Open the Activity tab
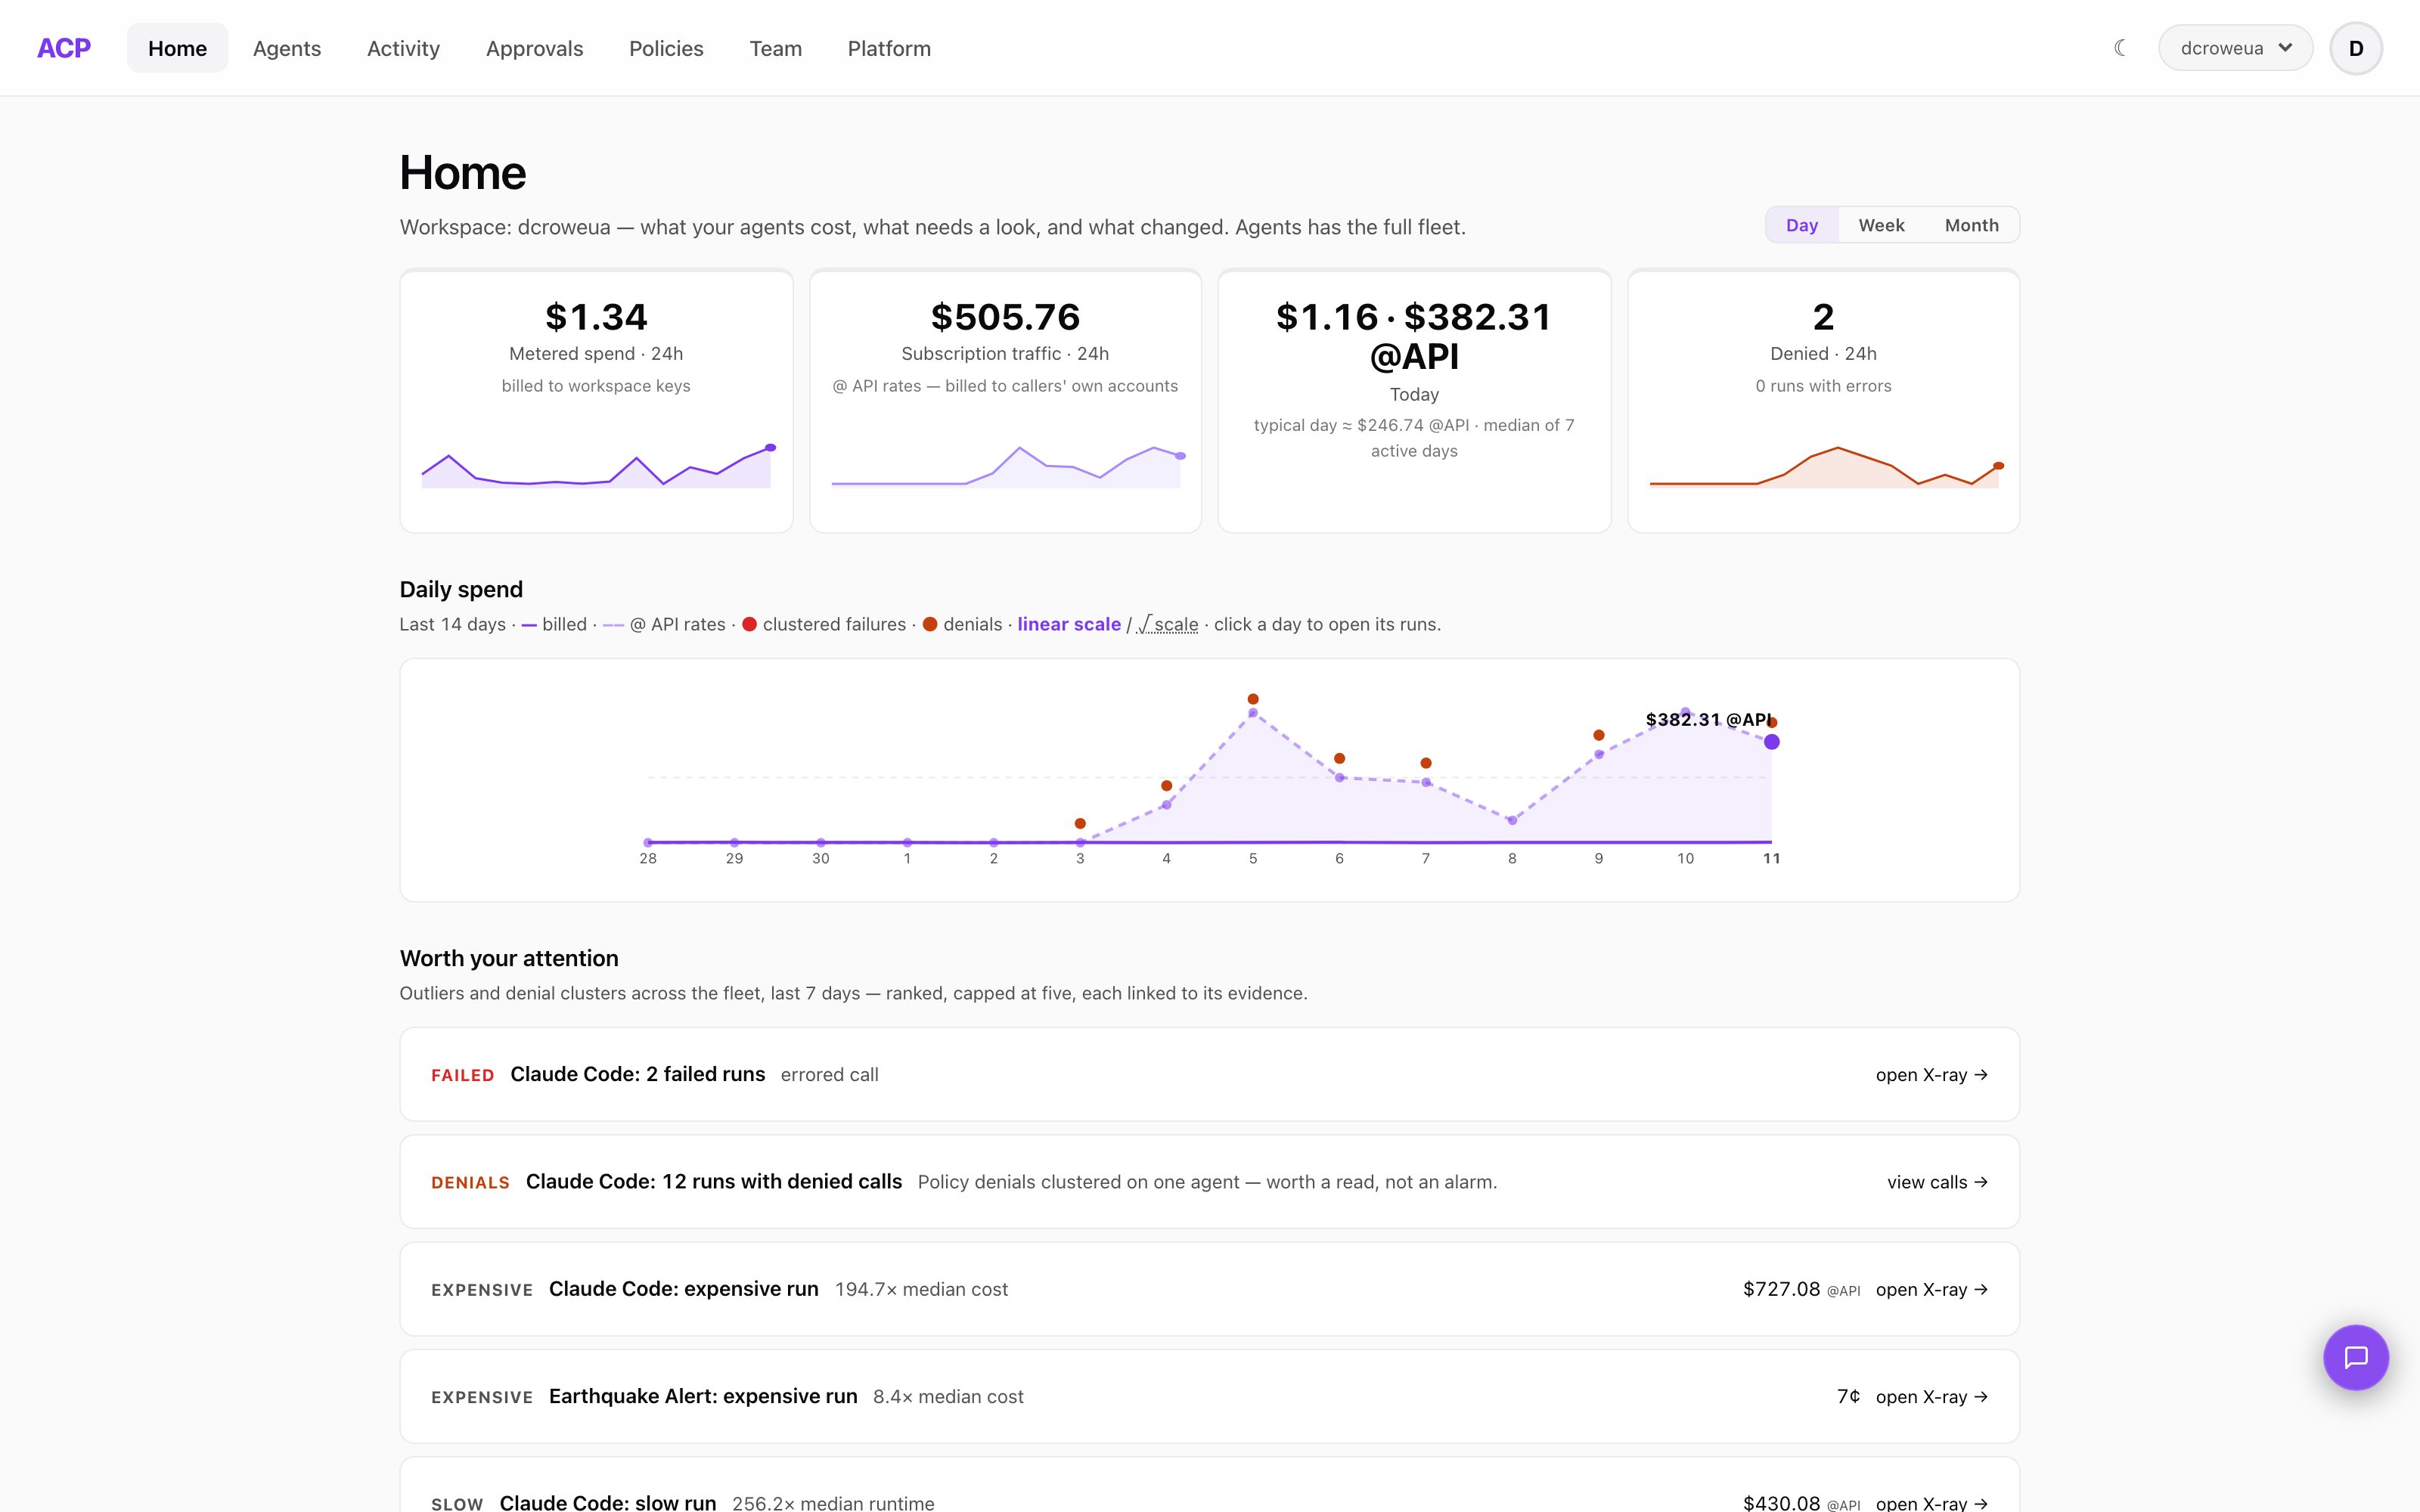2420x1512 pixels. coord(403,48)
